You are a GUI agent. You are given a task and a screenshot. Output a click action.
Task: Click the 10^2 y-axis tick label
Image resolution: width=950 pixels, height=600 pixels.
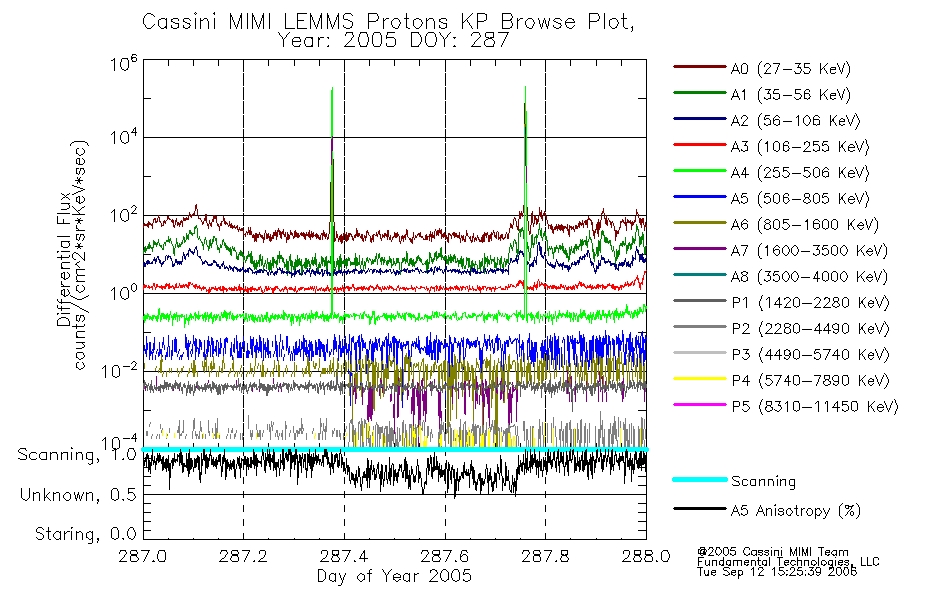coord(124,215)
